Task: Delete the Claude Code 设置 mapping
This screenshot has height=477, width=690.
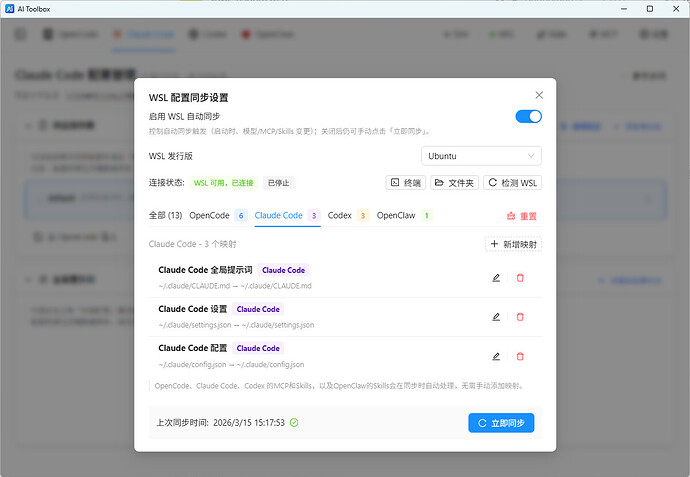Action: [x=520, y=317]
